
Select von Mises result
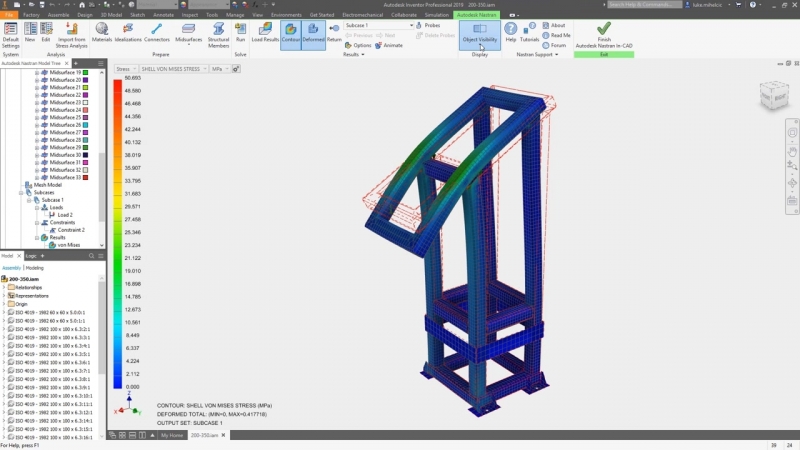tap(69, 245)
